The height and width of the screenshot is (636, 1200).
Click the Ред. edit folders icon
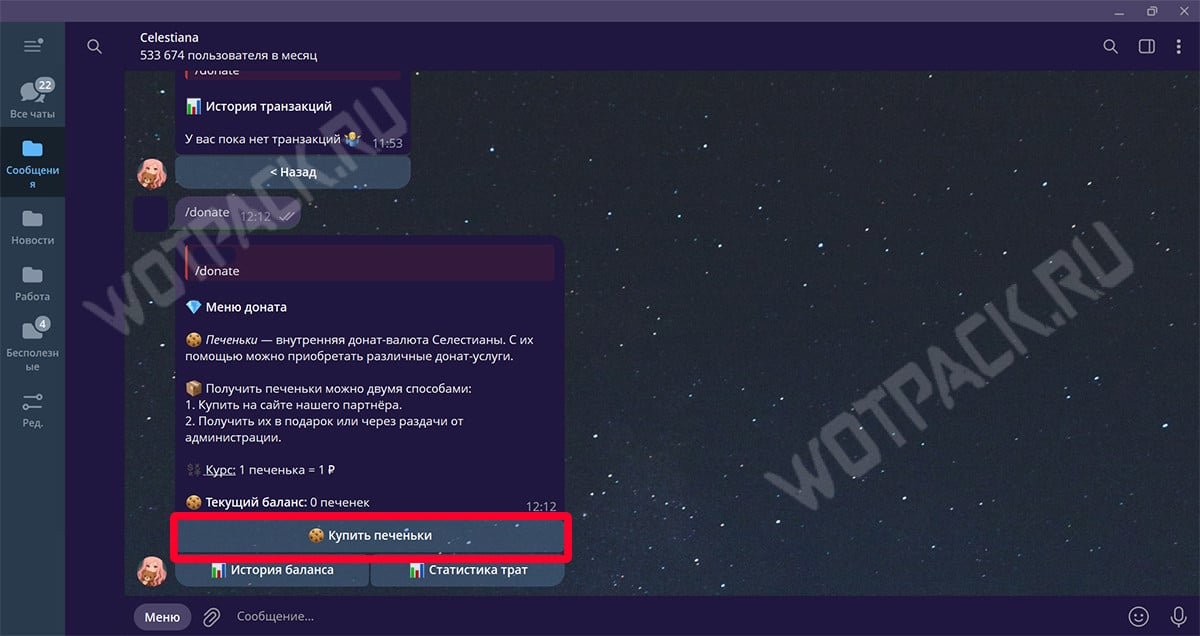pos(33,408)
